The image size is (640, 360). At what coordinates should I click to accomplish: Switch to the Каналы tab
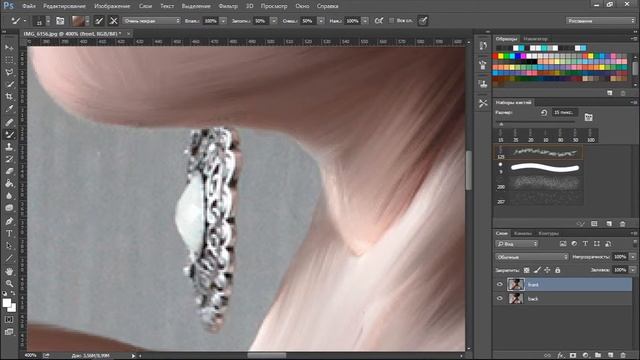[x=523, y=233]
